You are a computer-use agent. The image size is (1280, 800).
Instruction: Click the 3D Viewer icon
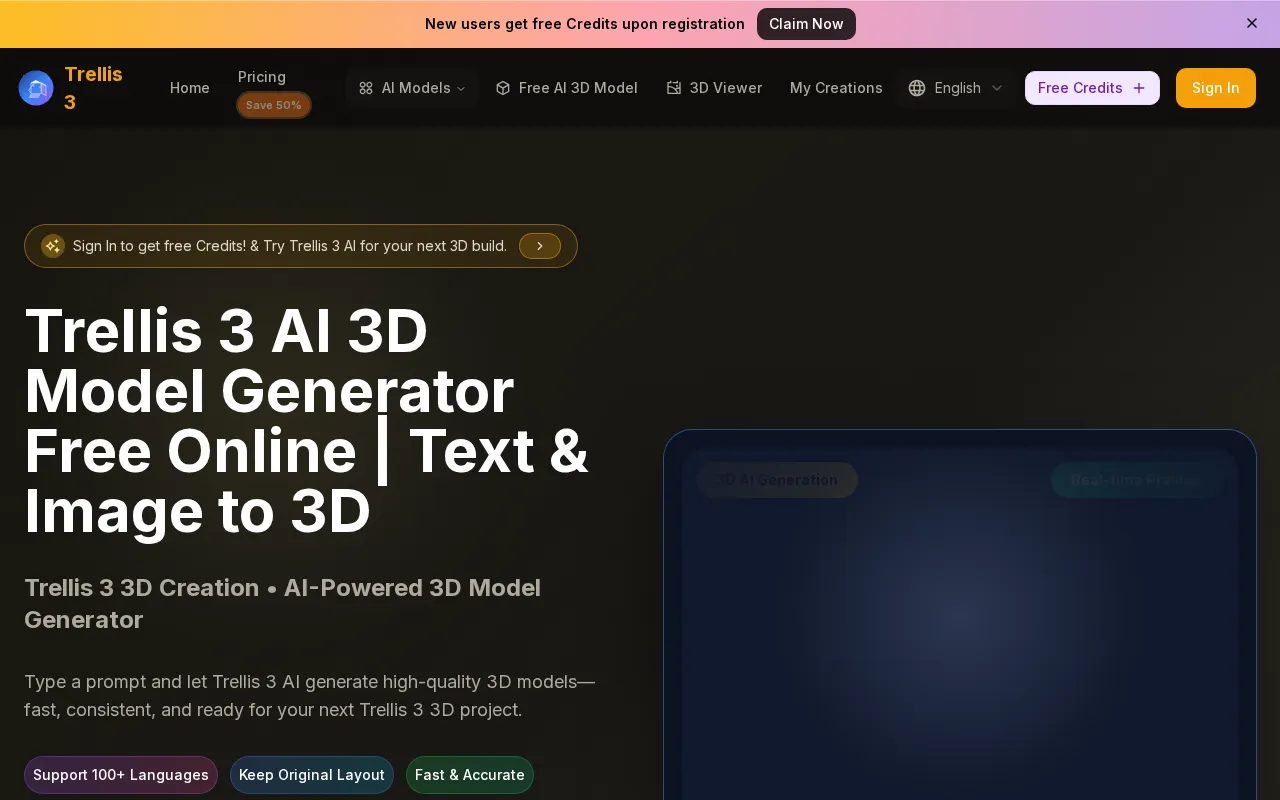pyautogui.click(x=674, y=88)
